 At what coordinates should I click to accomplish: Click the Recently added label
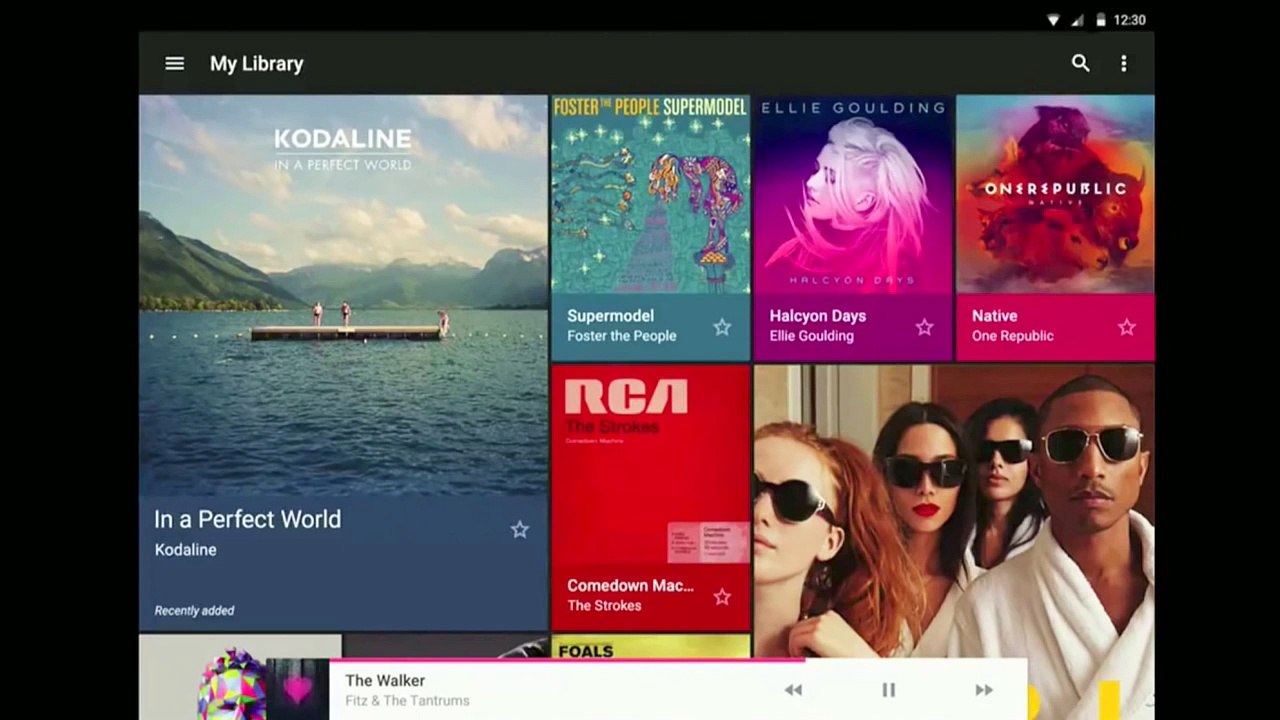[x=194, y=610]
